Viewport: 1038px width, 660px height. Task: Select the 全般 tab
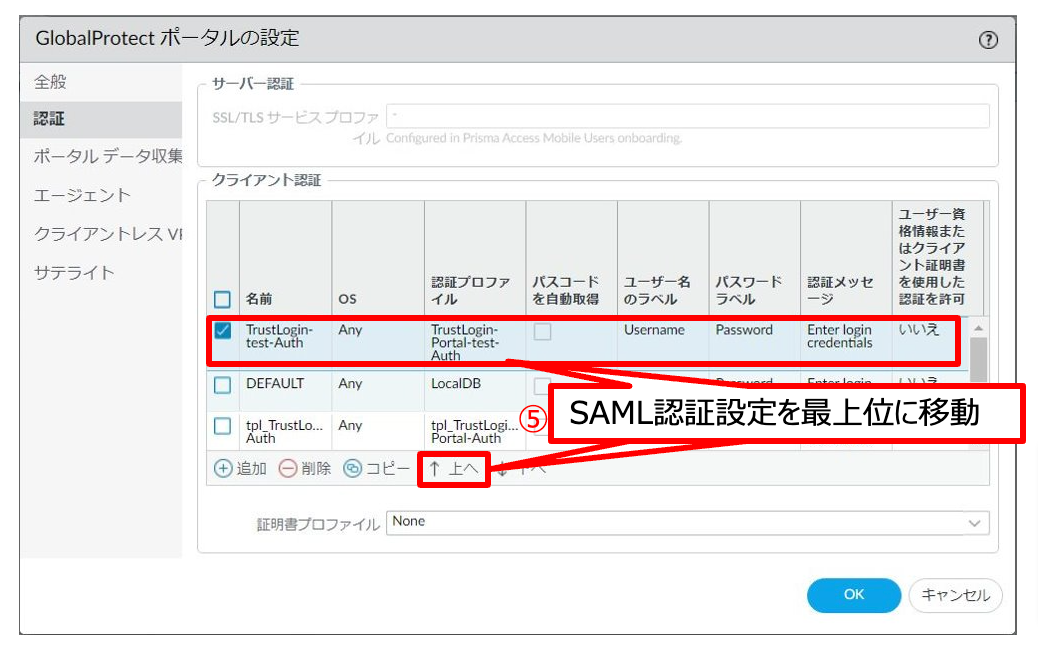[x=101, y=82]
